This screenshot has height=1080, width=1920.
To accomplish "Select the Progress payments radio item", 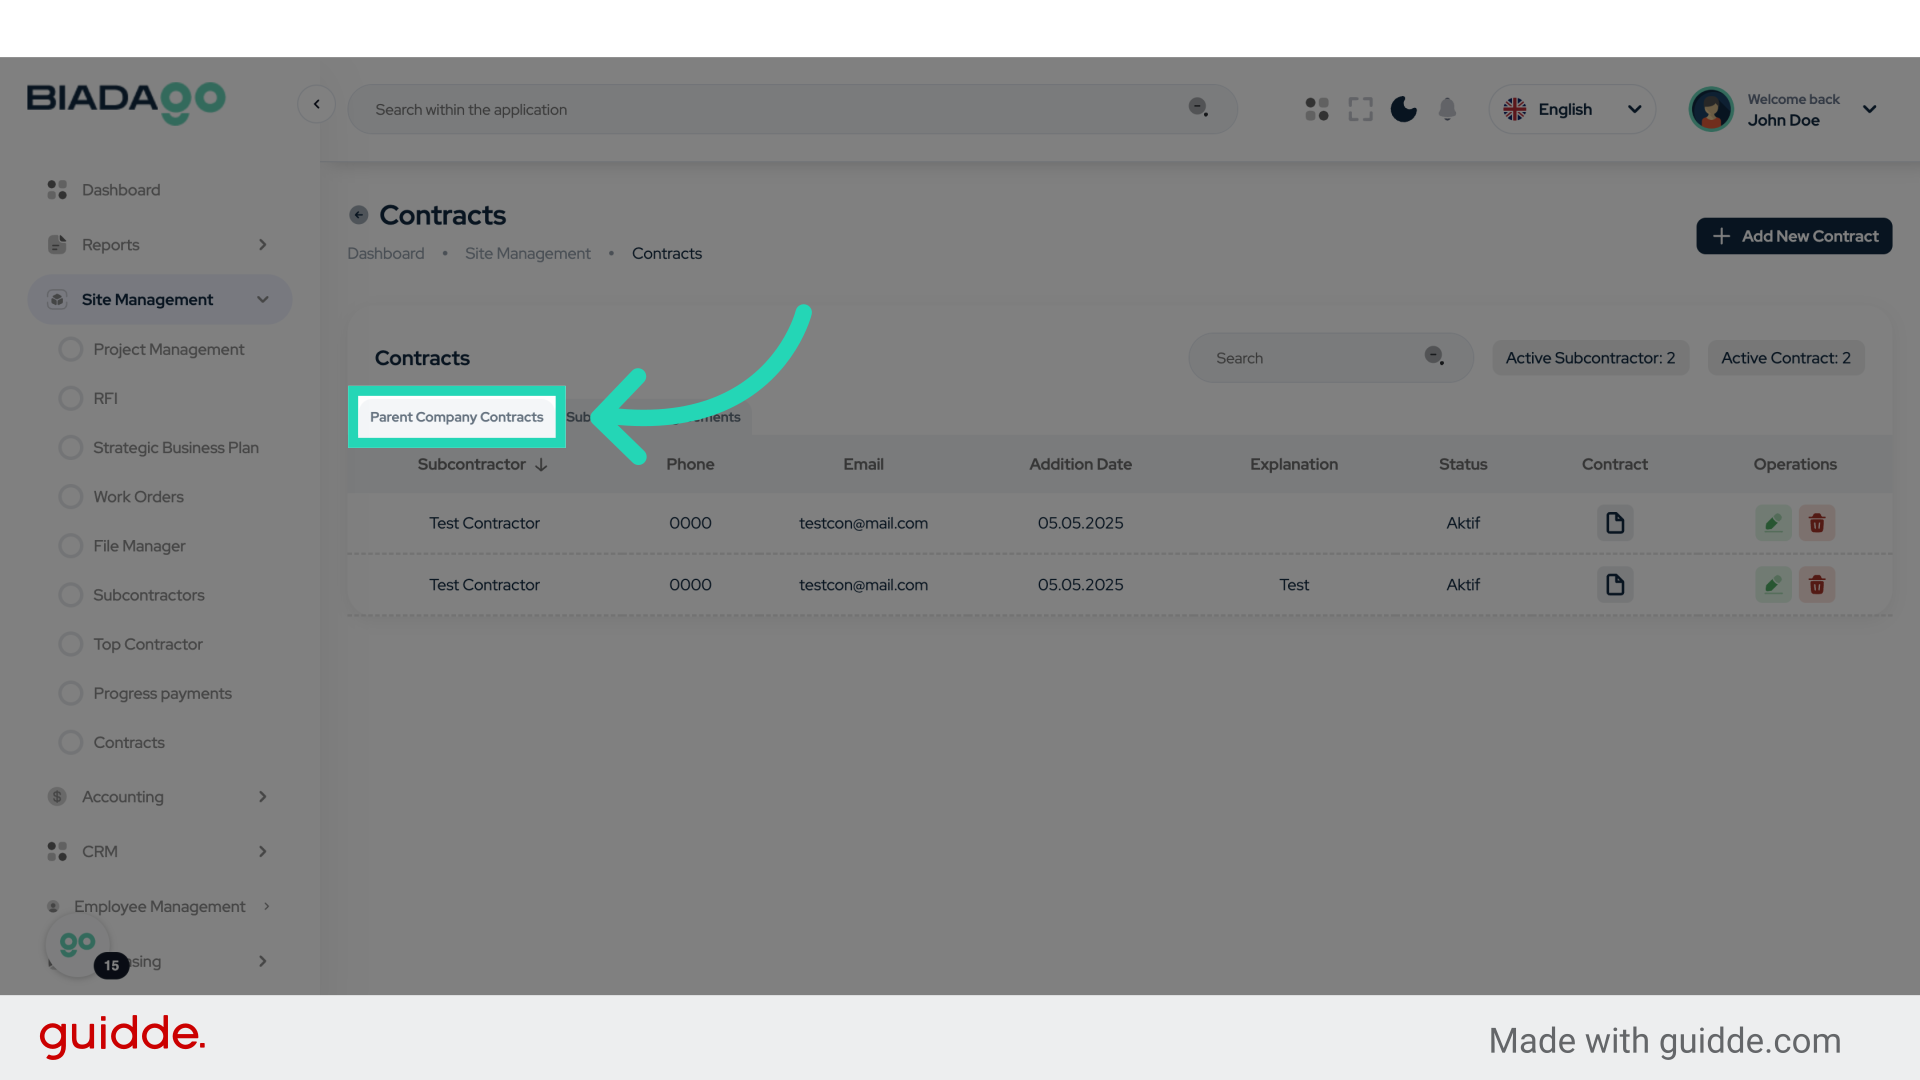I will pos(160,693).
